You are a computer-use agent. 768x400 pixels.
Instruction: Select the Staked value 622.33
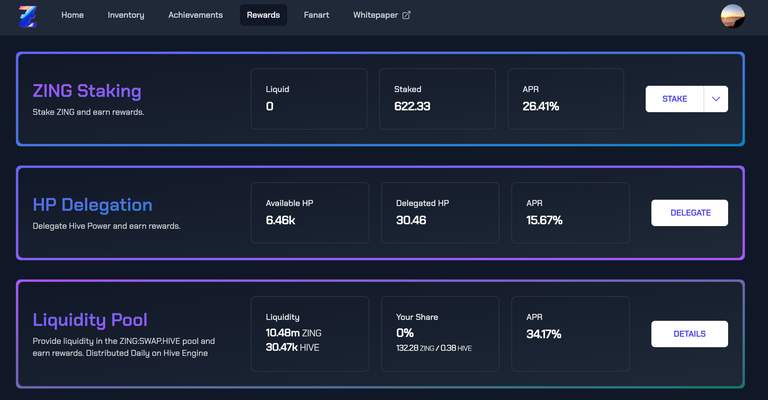(x=412, y=106)
